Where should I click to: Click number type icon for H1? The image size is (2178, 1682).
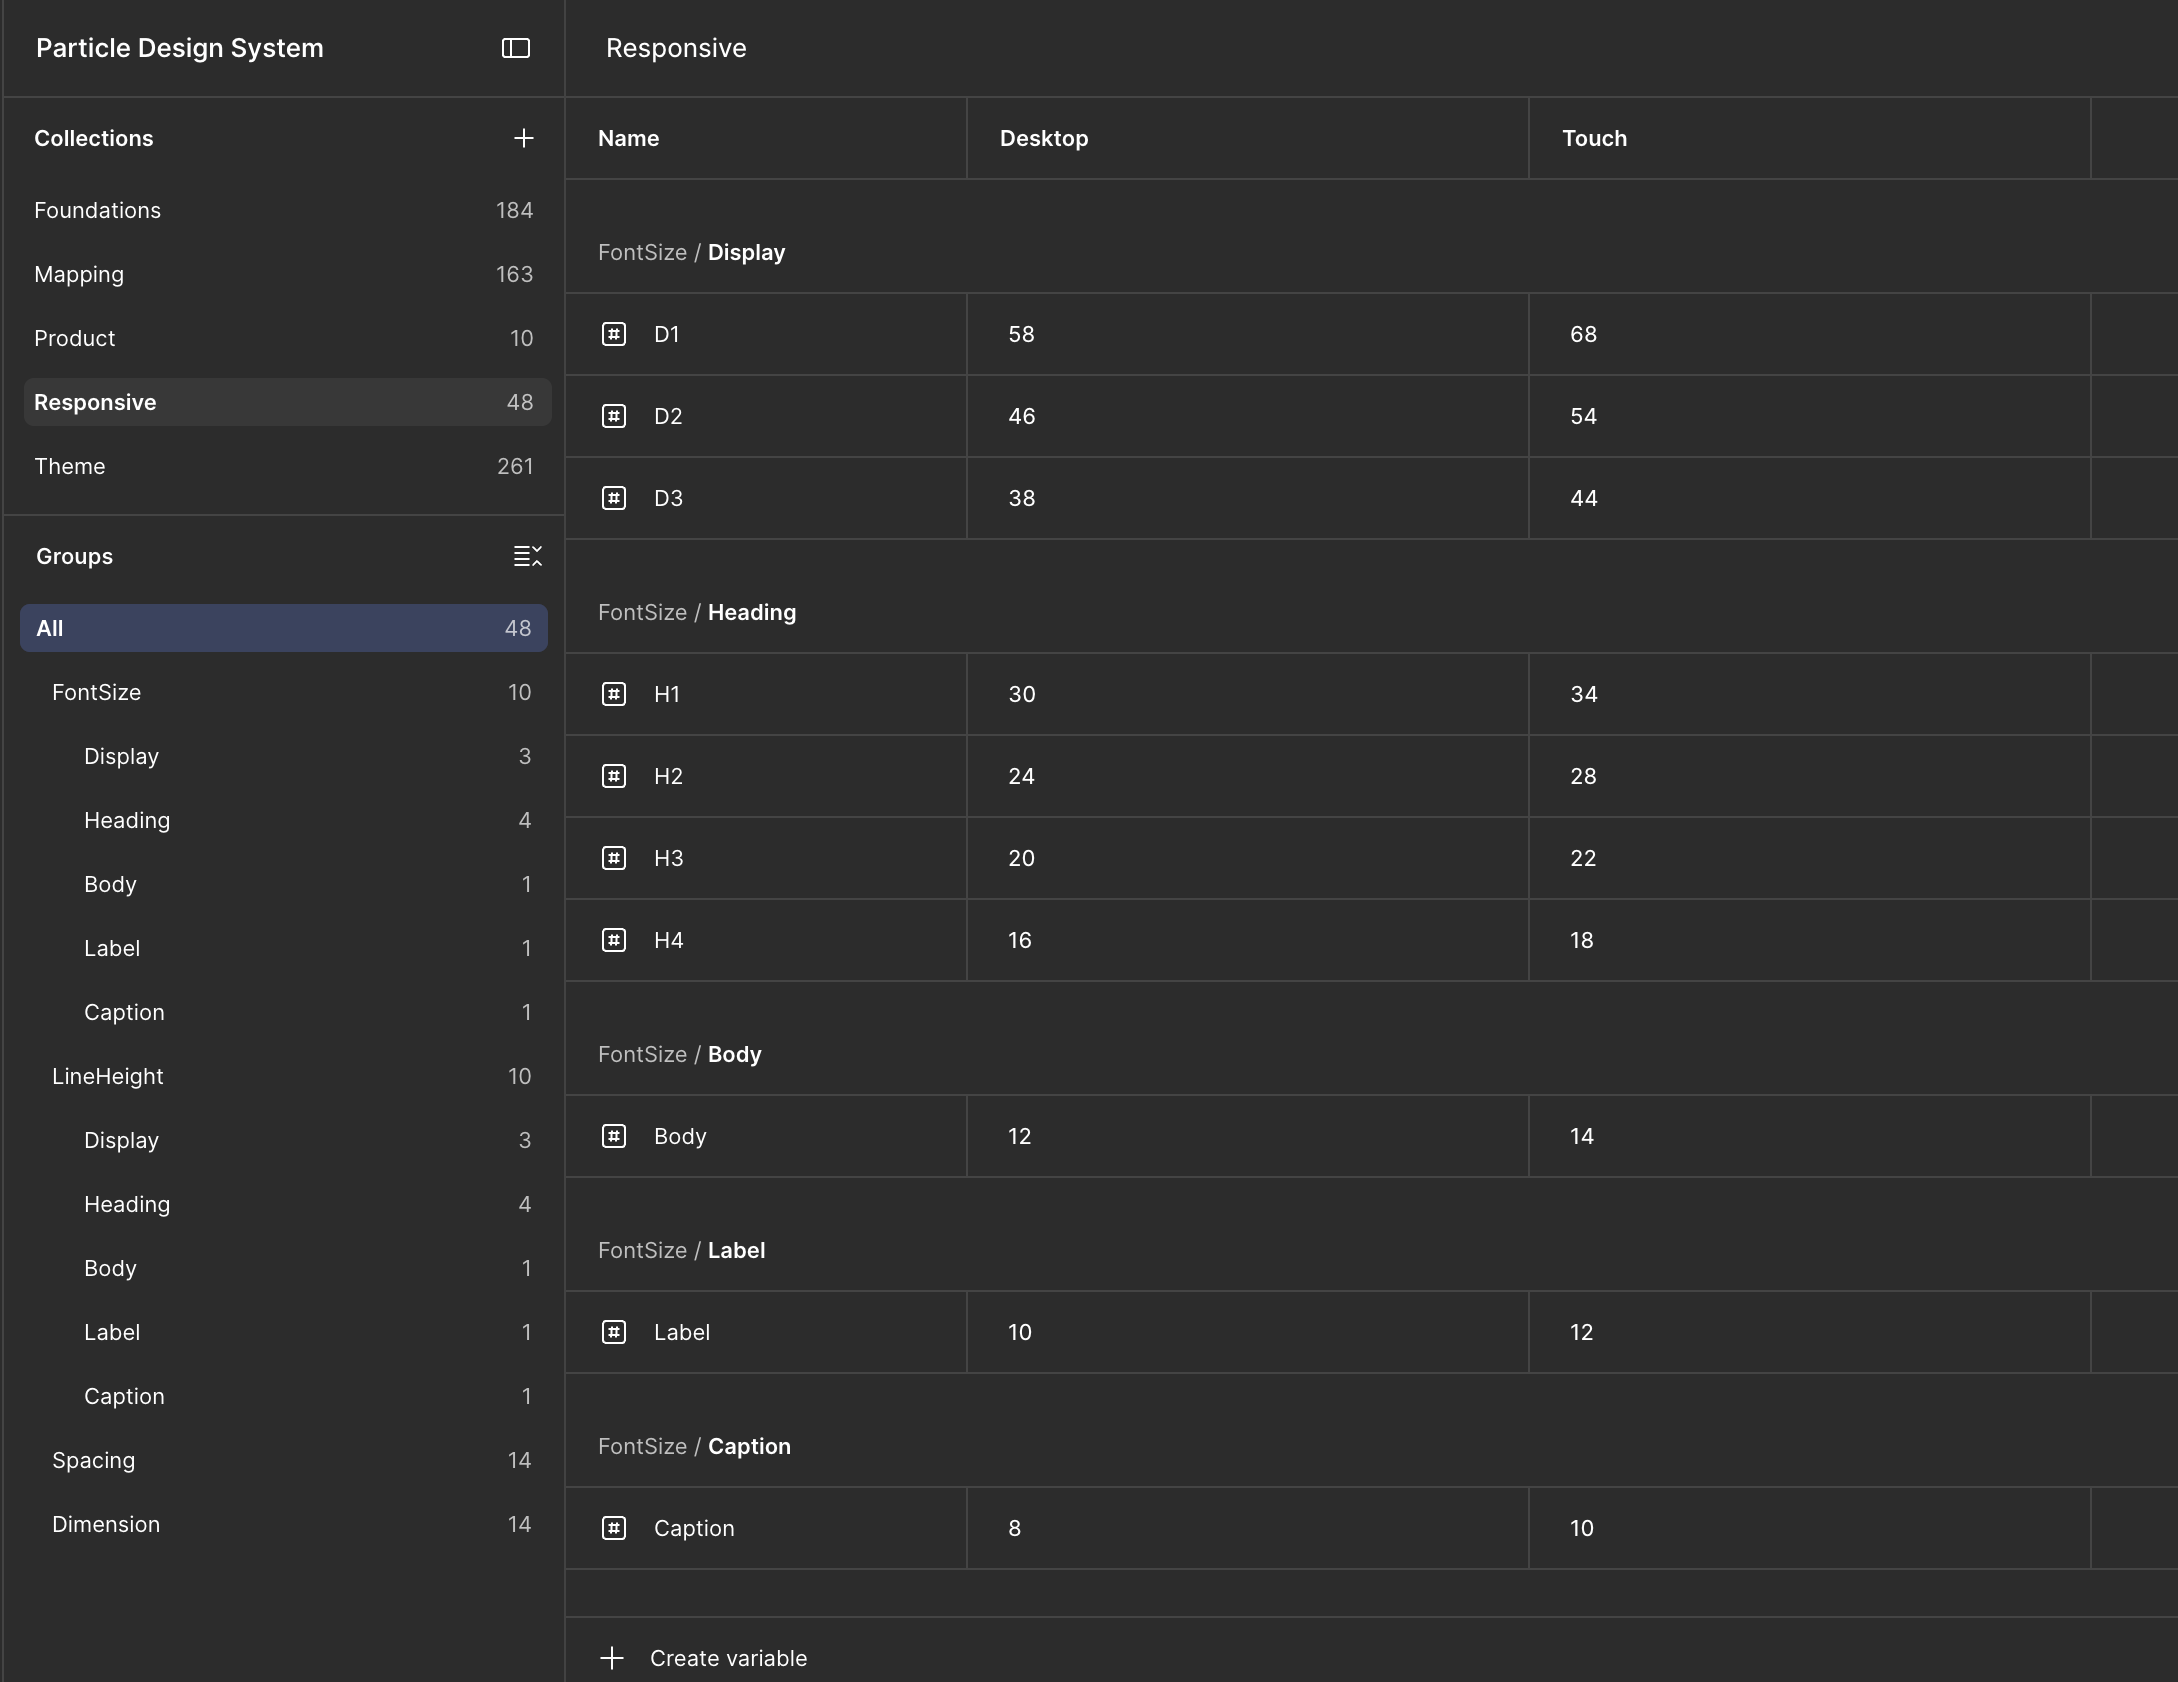(x=614, y=694)
